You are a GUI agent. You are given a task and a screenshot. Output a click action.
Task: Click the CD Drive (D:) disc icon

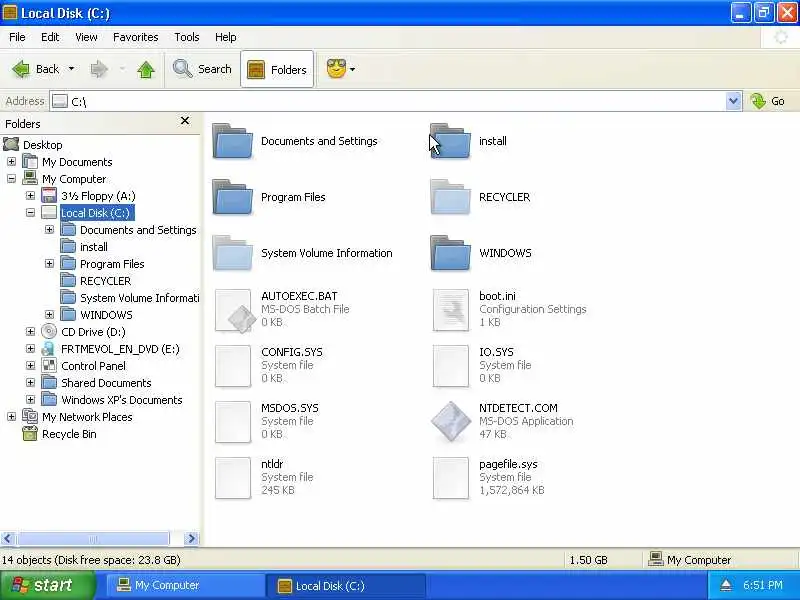tap(49, 332)
